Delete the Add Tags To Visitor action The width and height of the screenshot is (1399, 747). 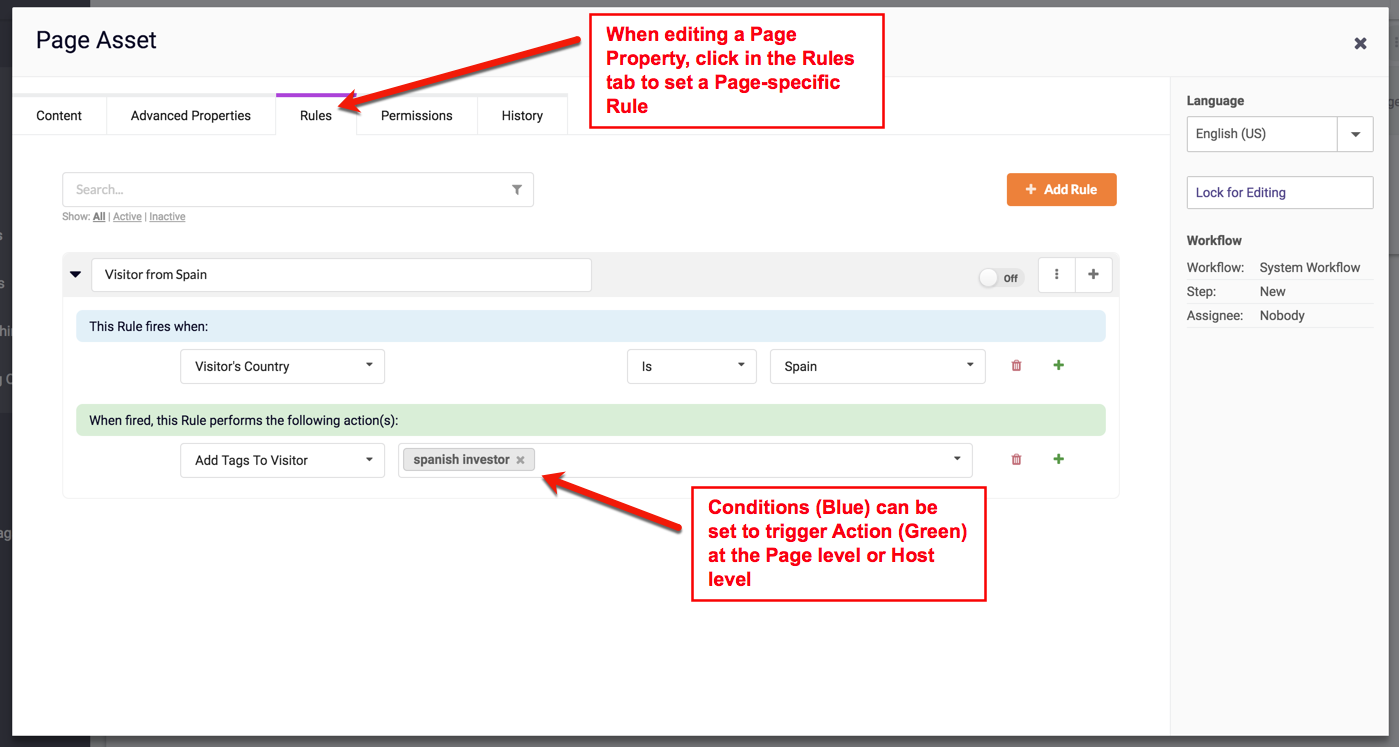coord(1016,460)
